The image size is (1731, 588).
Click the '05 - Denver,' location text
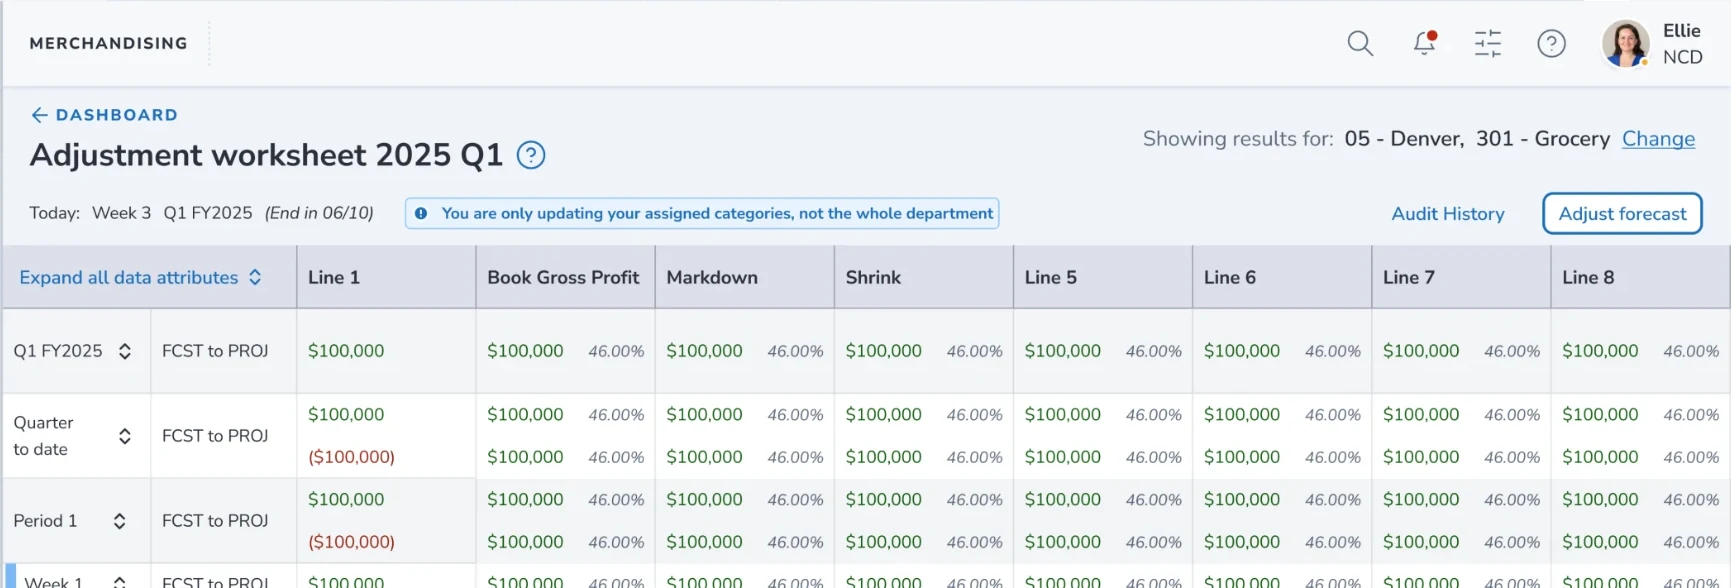pos(1404,139)
